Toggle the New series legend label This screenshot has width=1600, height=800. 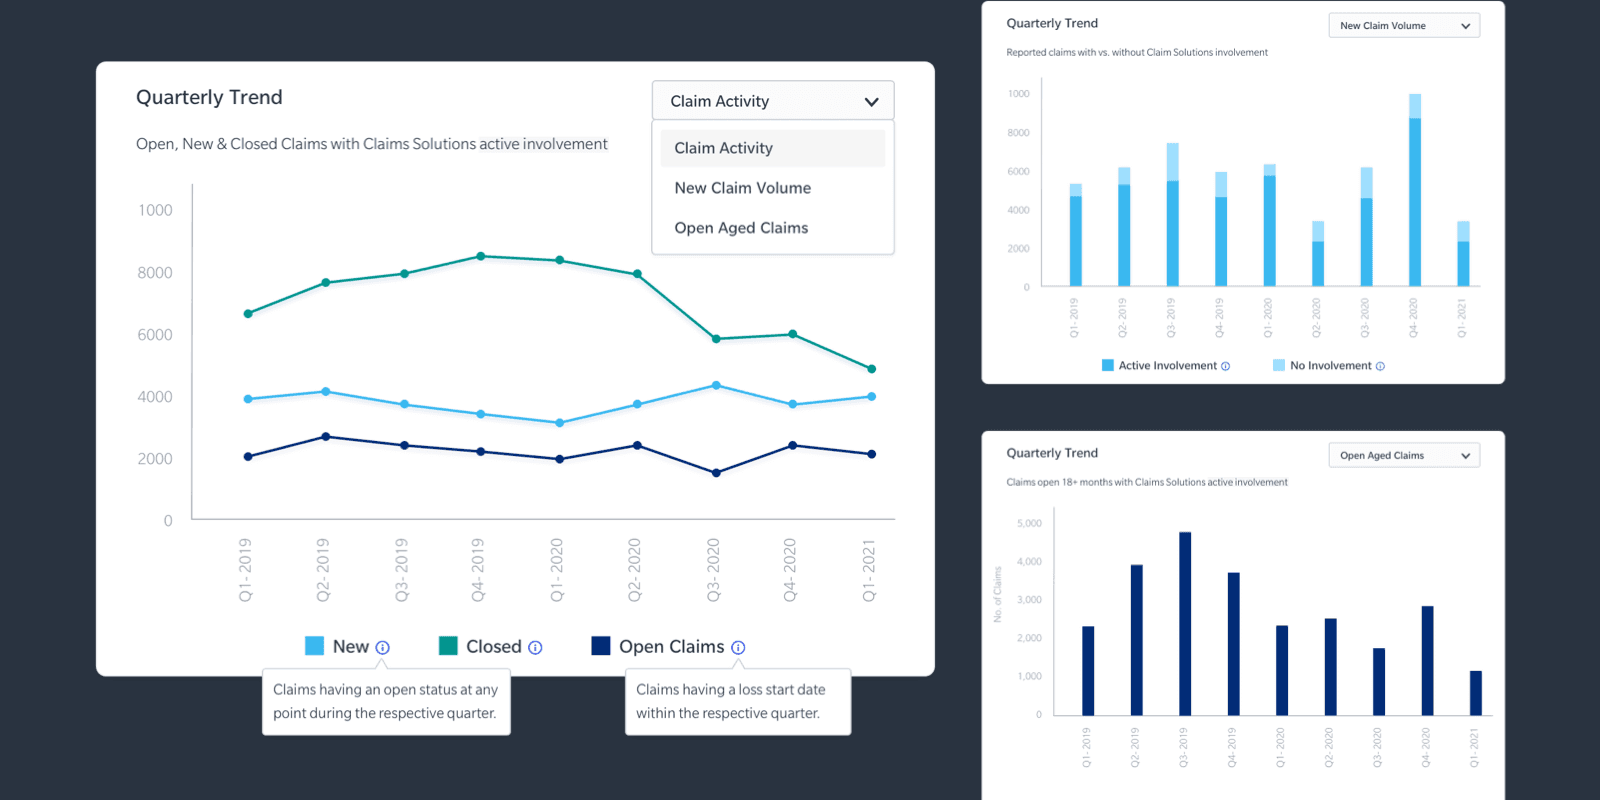[351, 647]
